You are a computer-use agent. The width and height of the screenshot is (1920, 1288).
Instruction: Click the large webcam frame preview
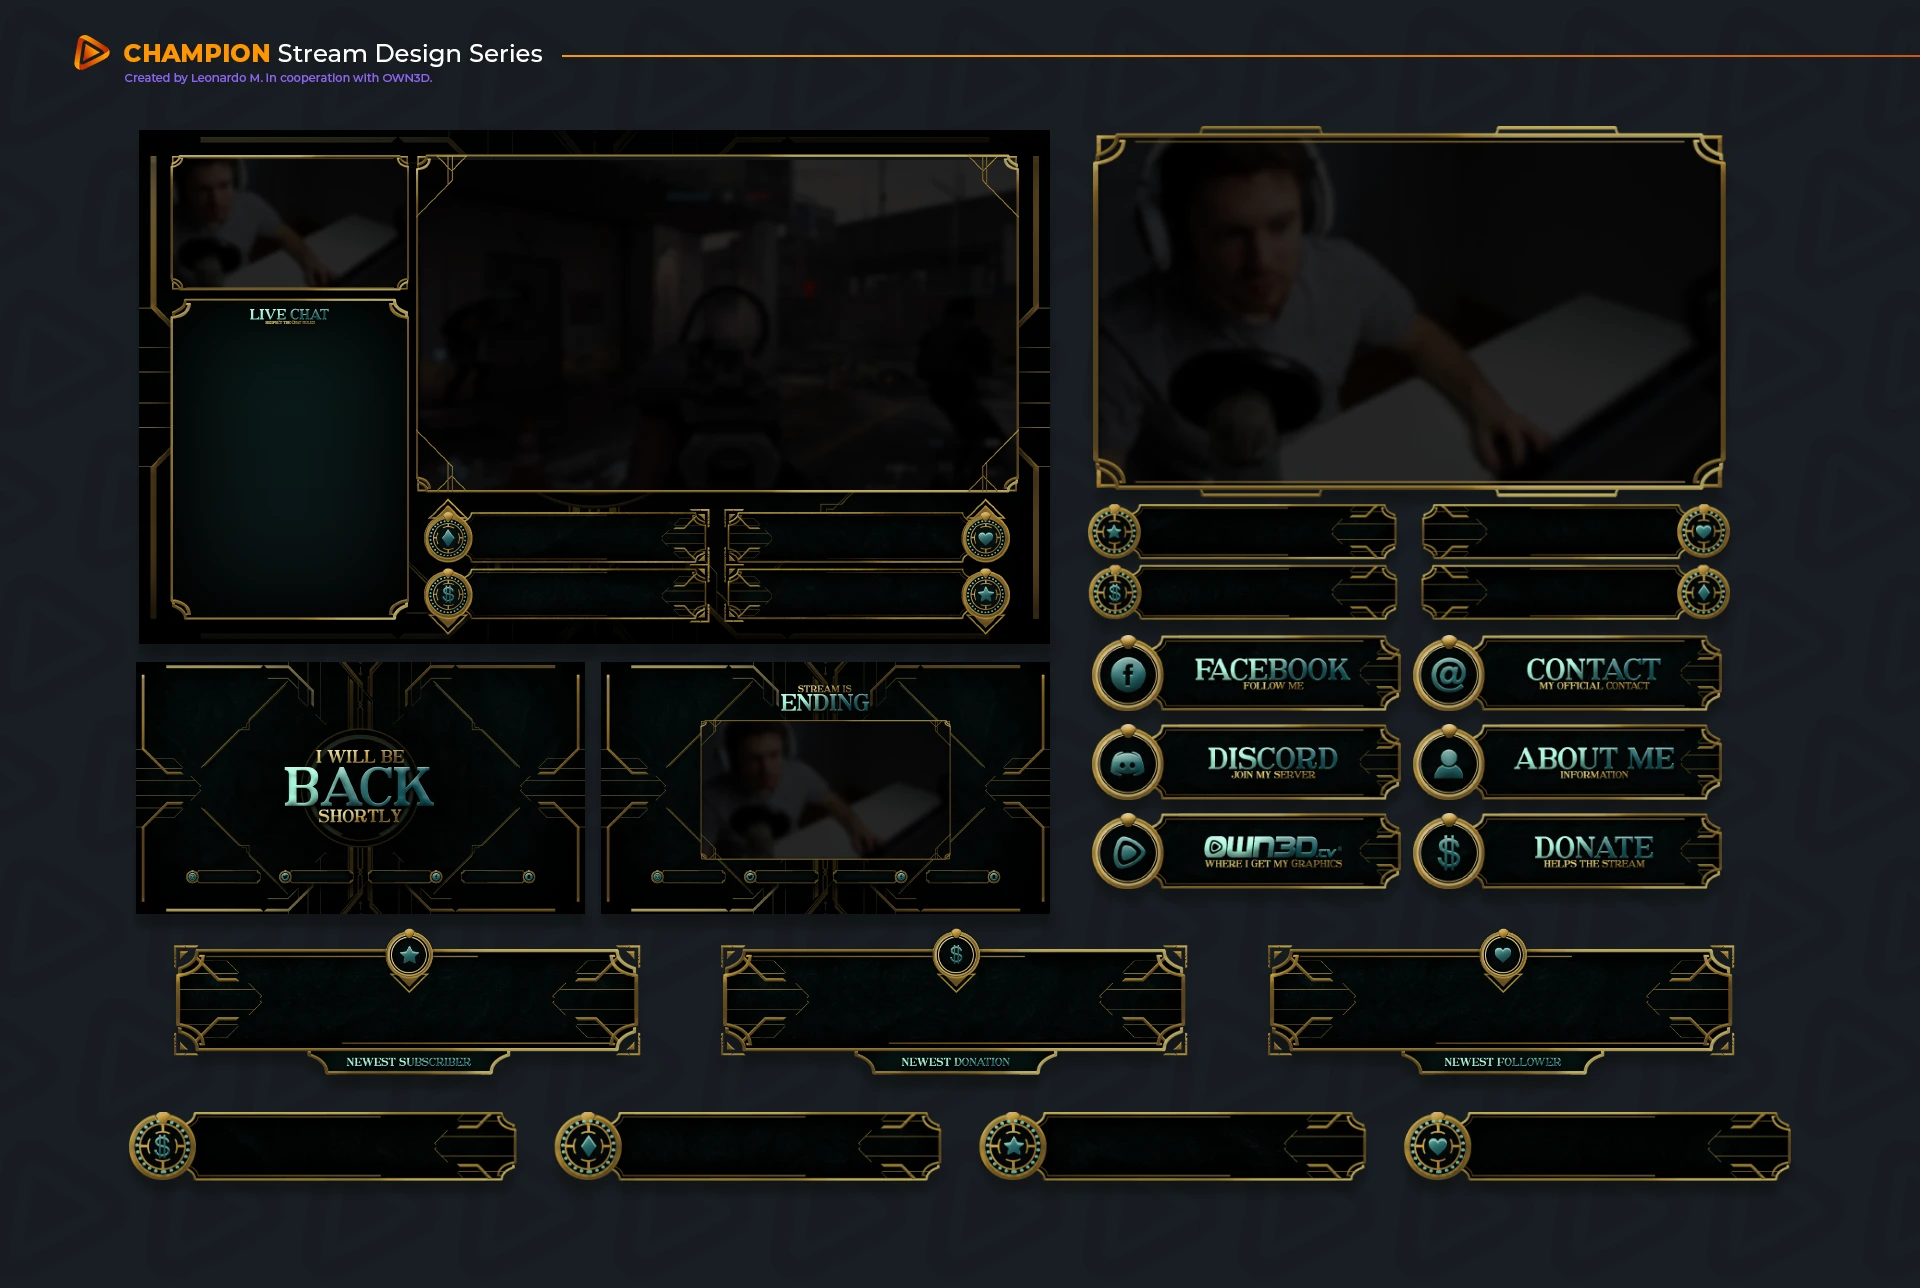pos(1408,310)
